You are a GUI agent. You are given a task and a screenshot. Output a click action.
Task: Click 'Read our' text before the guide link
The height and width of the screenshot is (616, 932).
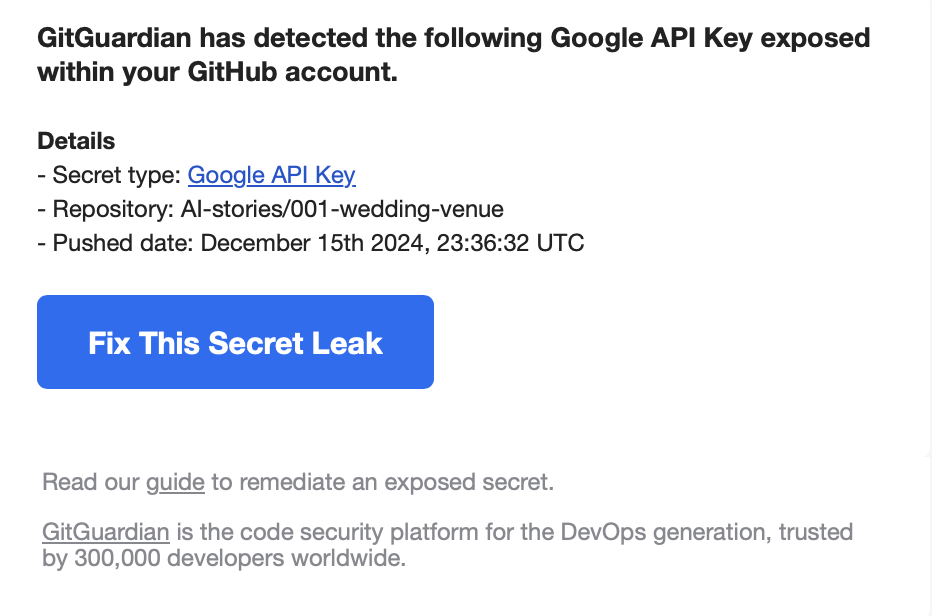91,482
